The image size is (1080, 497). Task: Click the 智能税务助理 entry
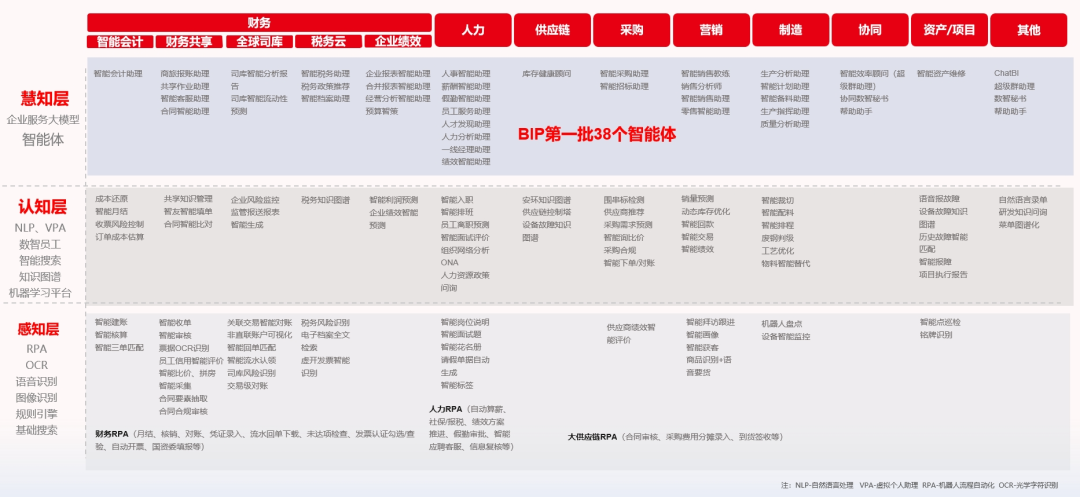325,74
